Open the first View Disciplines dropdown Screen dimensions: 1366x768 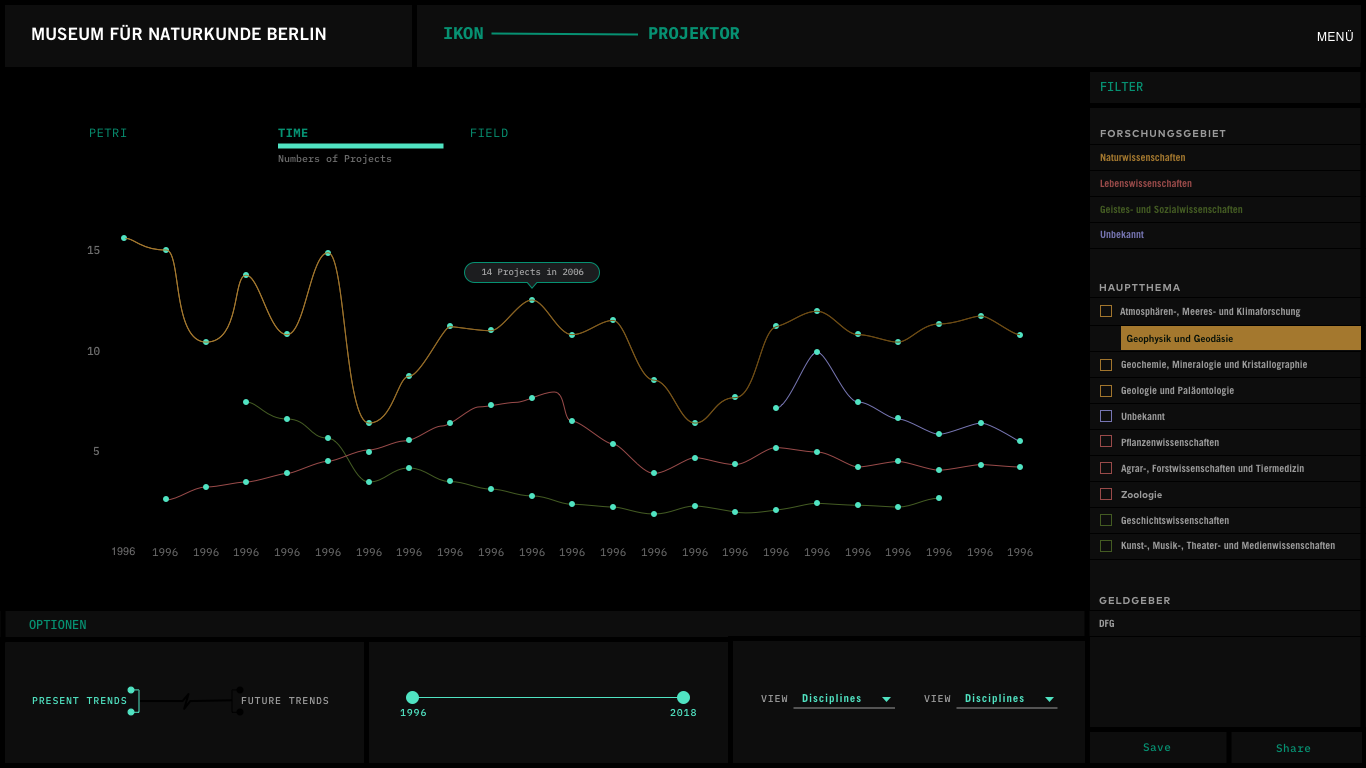[843, 699]
